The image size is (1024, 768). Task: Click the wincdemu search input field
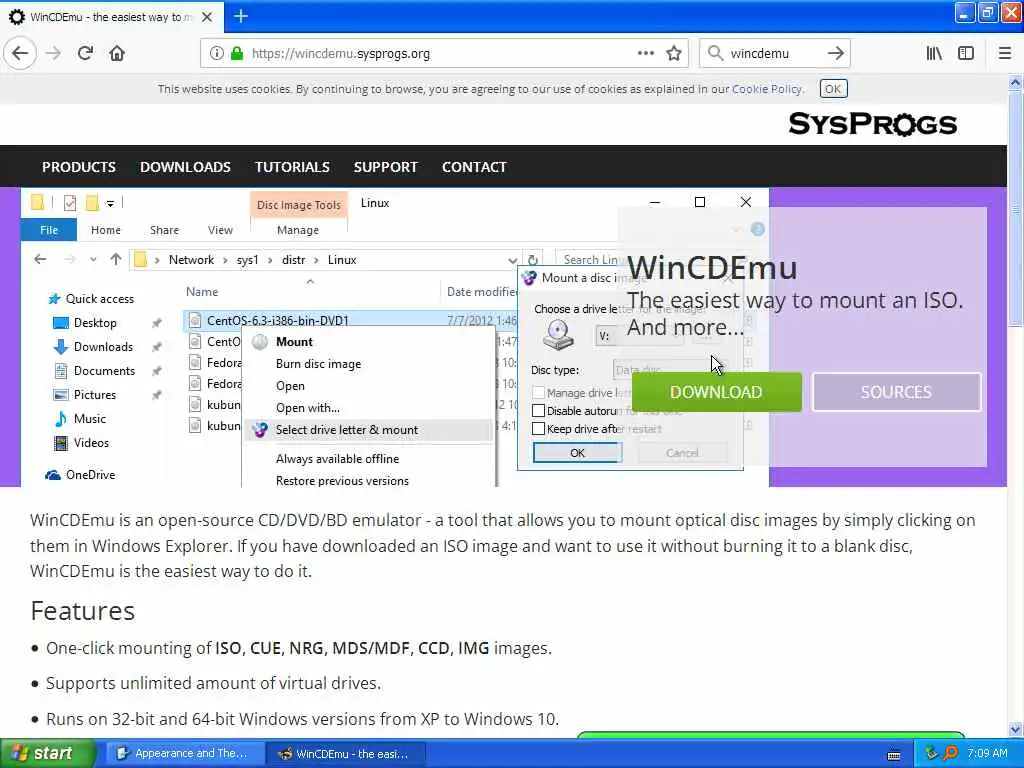click(774, 54)
